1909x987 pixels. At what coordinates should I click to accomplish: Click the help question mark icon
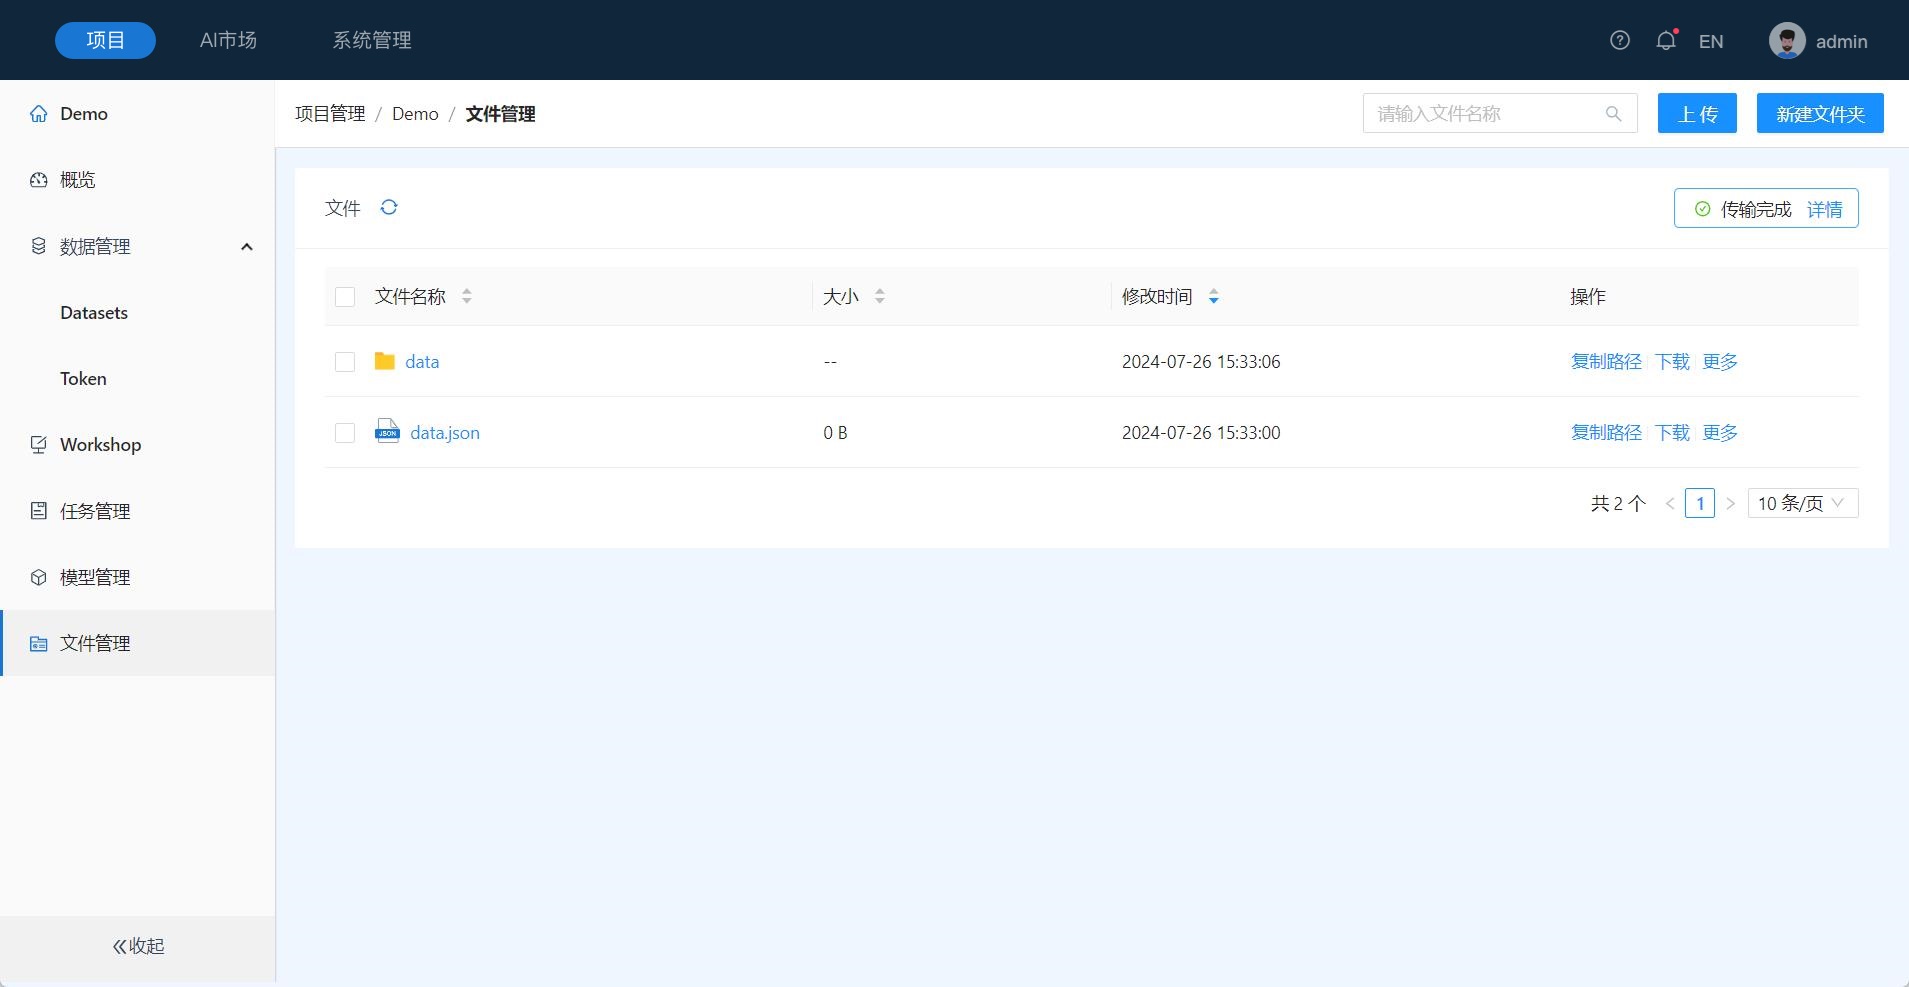tap(1620, 40)
